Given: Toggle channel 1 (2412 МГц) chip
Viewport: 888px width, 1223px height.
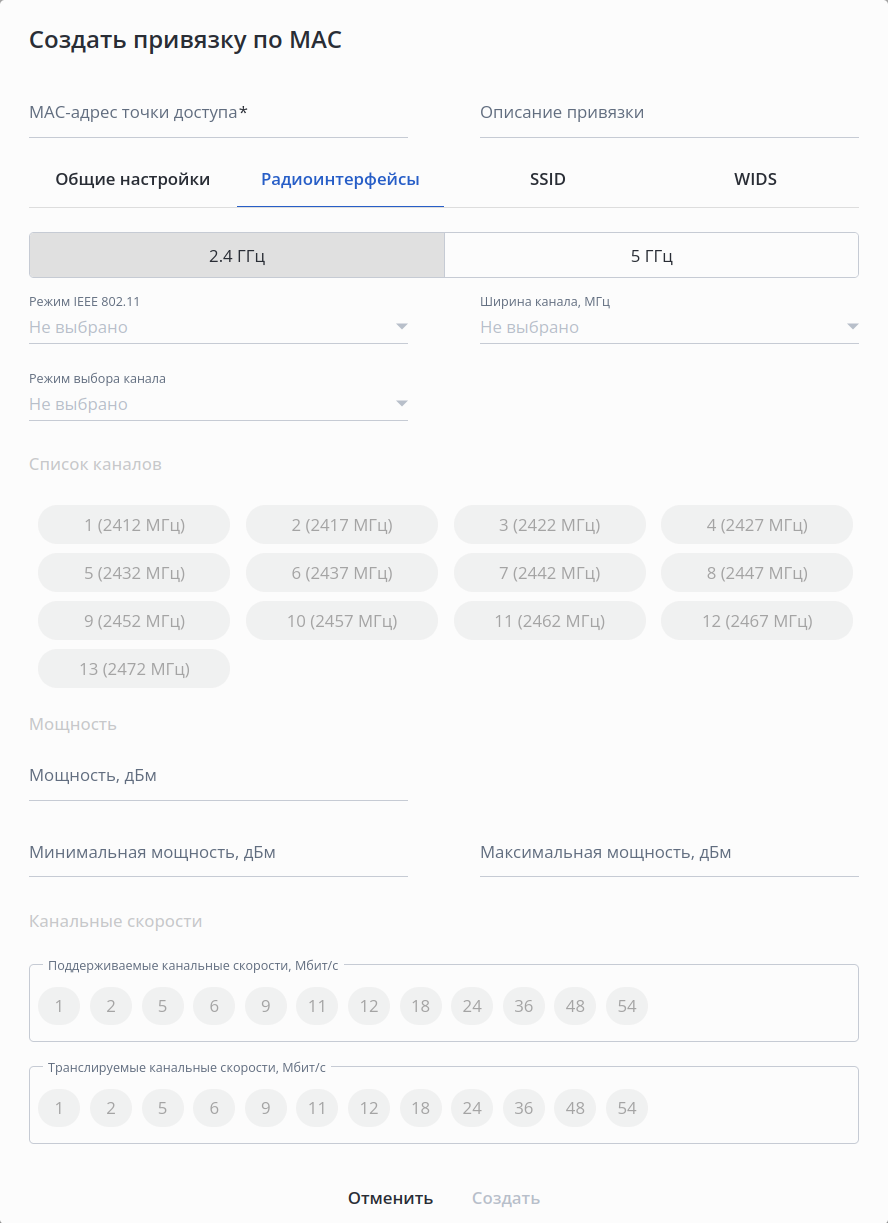Looking at the screenshot, I should pyautogui.click(x=134, y=525).
